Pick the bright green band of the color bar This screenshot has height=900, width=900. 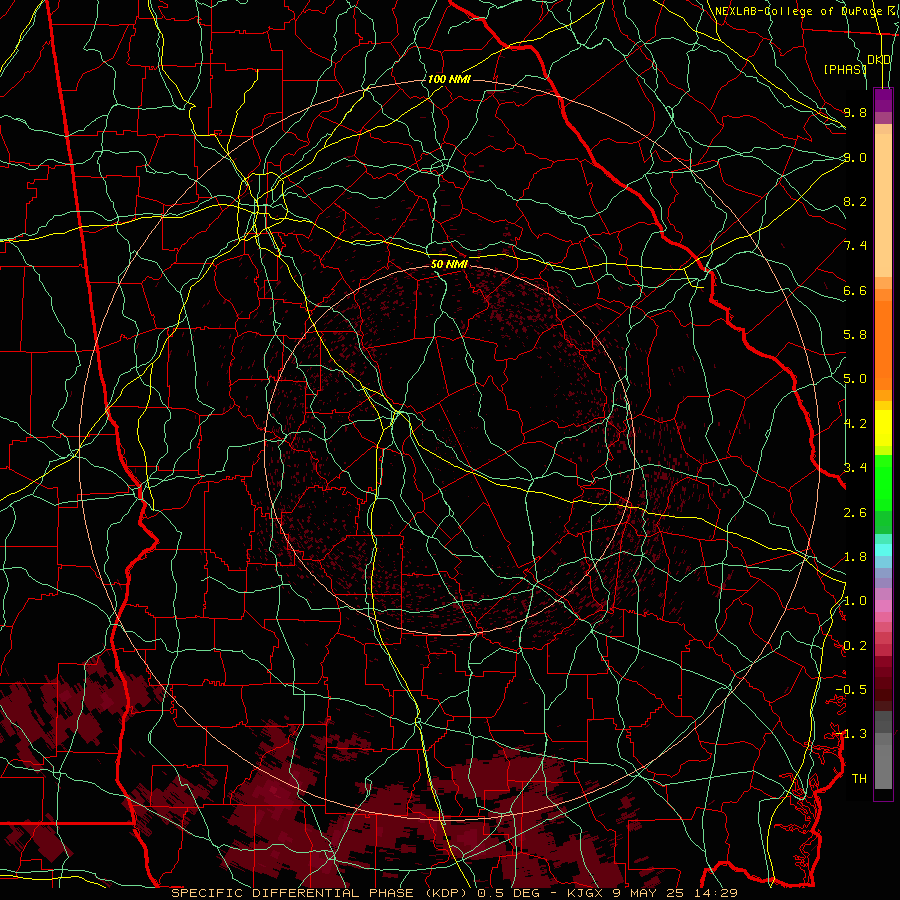tap(883, 483)
